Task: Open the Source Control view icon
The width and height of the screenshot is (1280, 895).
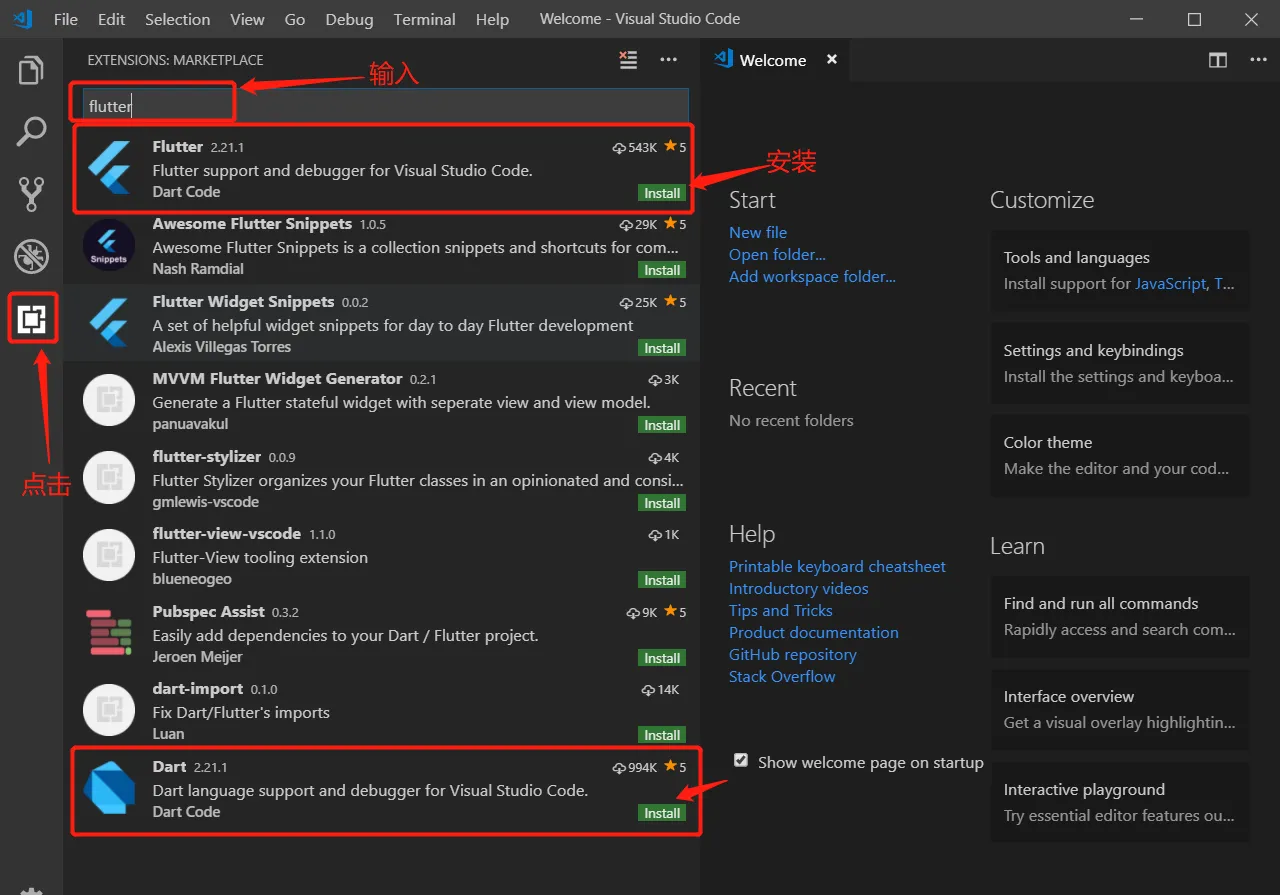Action: click(32, 194)
